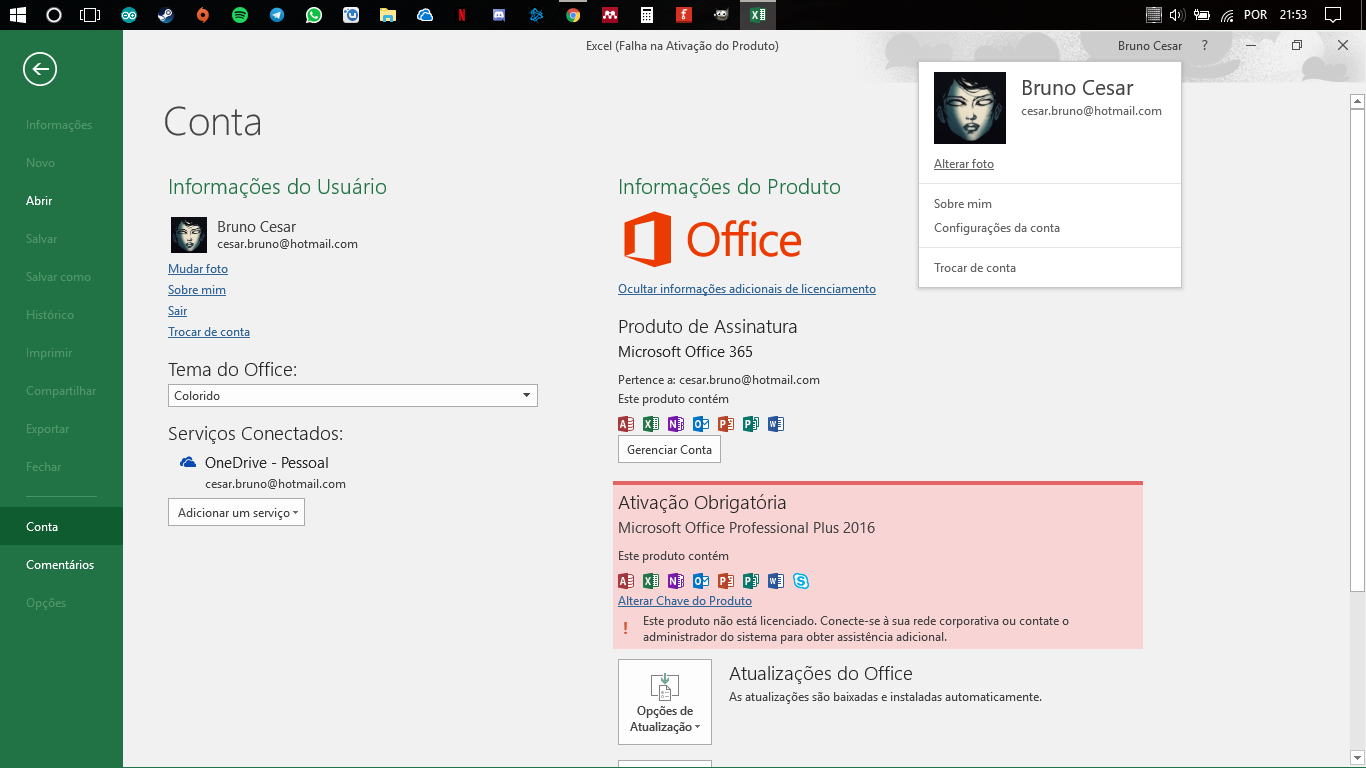Viewport: 1366px width, 768px height.
Task: Click the Word icon under Office Professional Plus 2016
Action: coord(776,581)
